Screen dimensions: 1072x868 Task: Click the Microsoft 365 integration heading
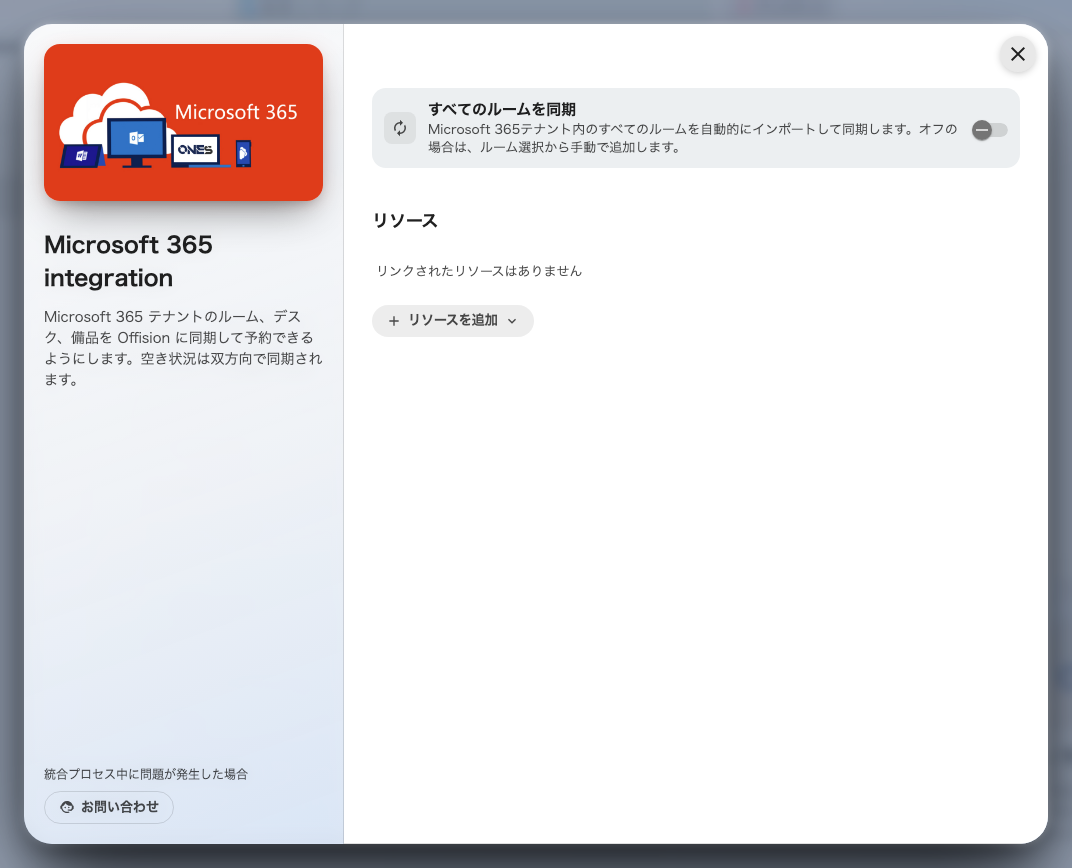click(x=129, y=261)
